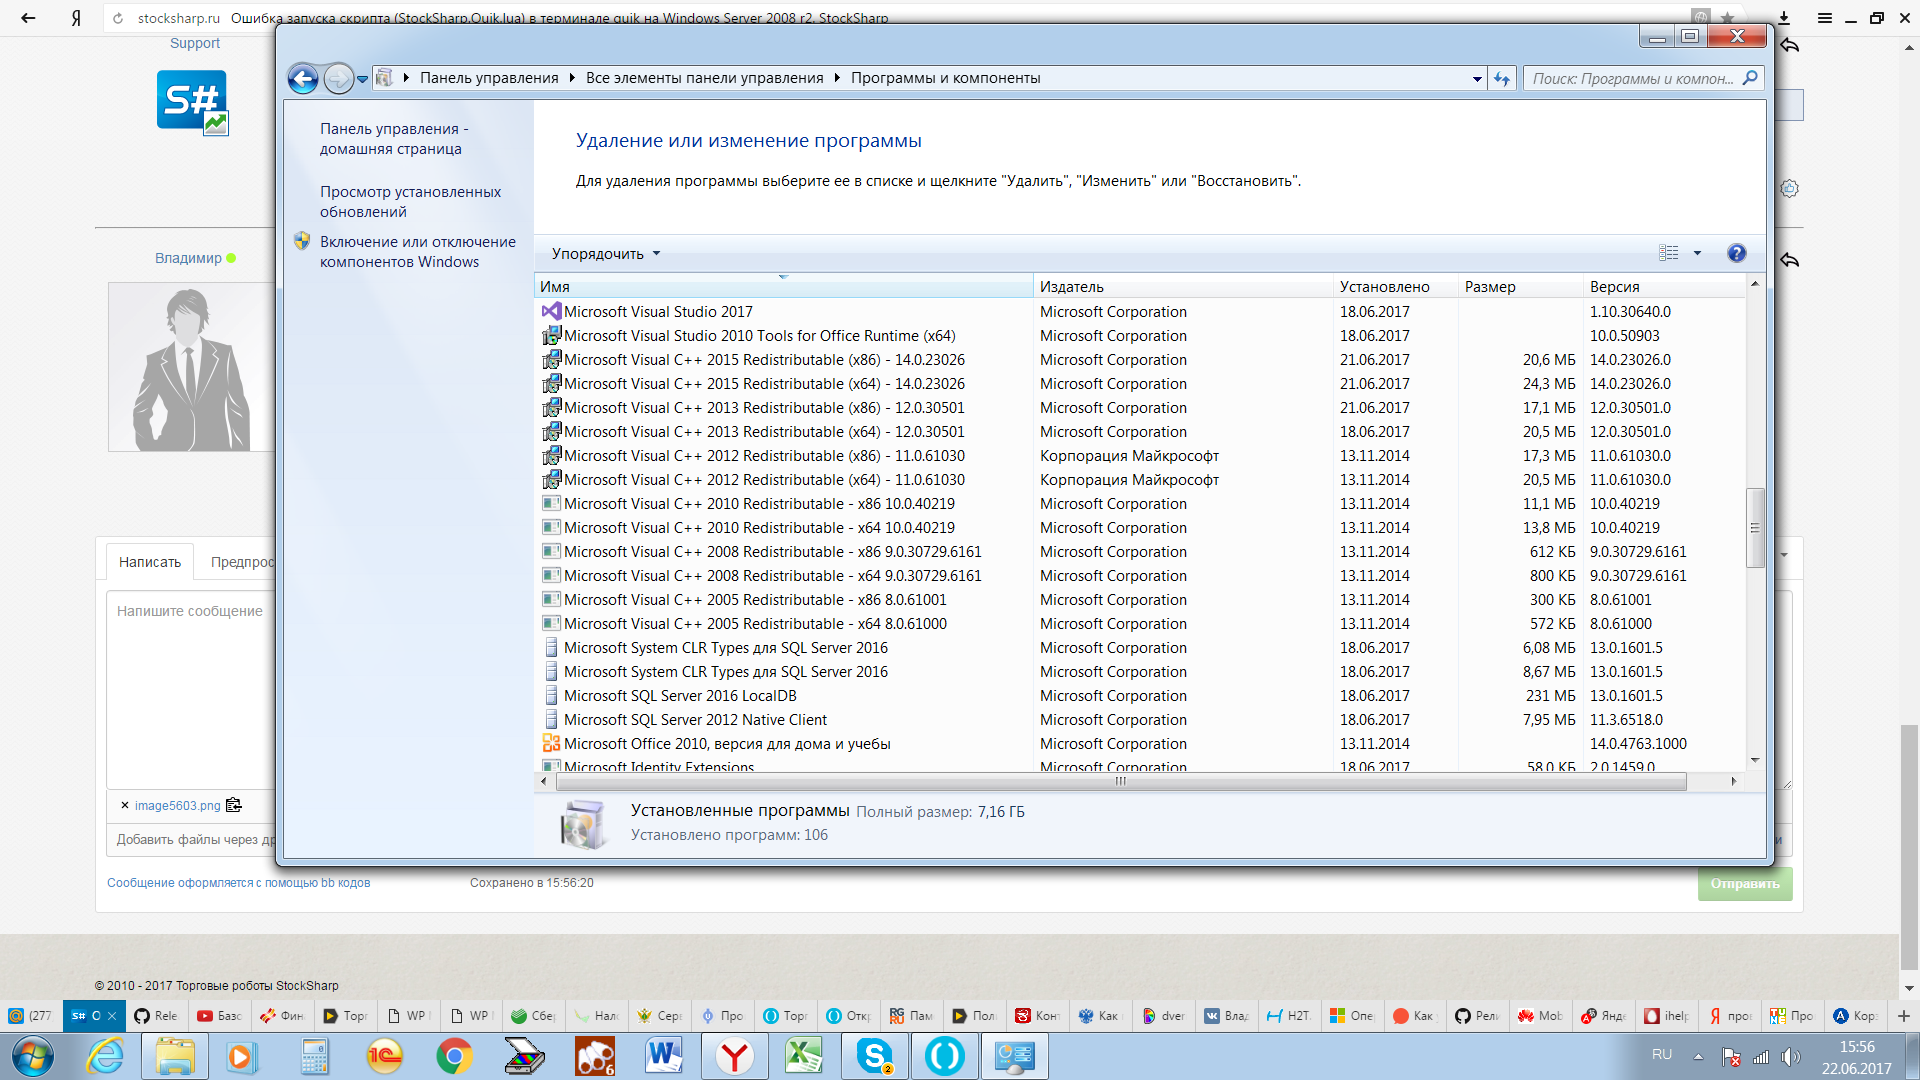This screenshot has width=1920, height=1080.
Task: Sort by Издатель column header
Action: point(1183,287)
